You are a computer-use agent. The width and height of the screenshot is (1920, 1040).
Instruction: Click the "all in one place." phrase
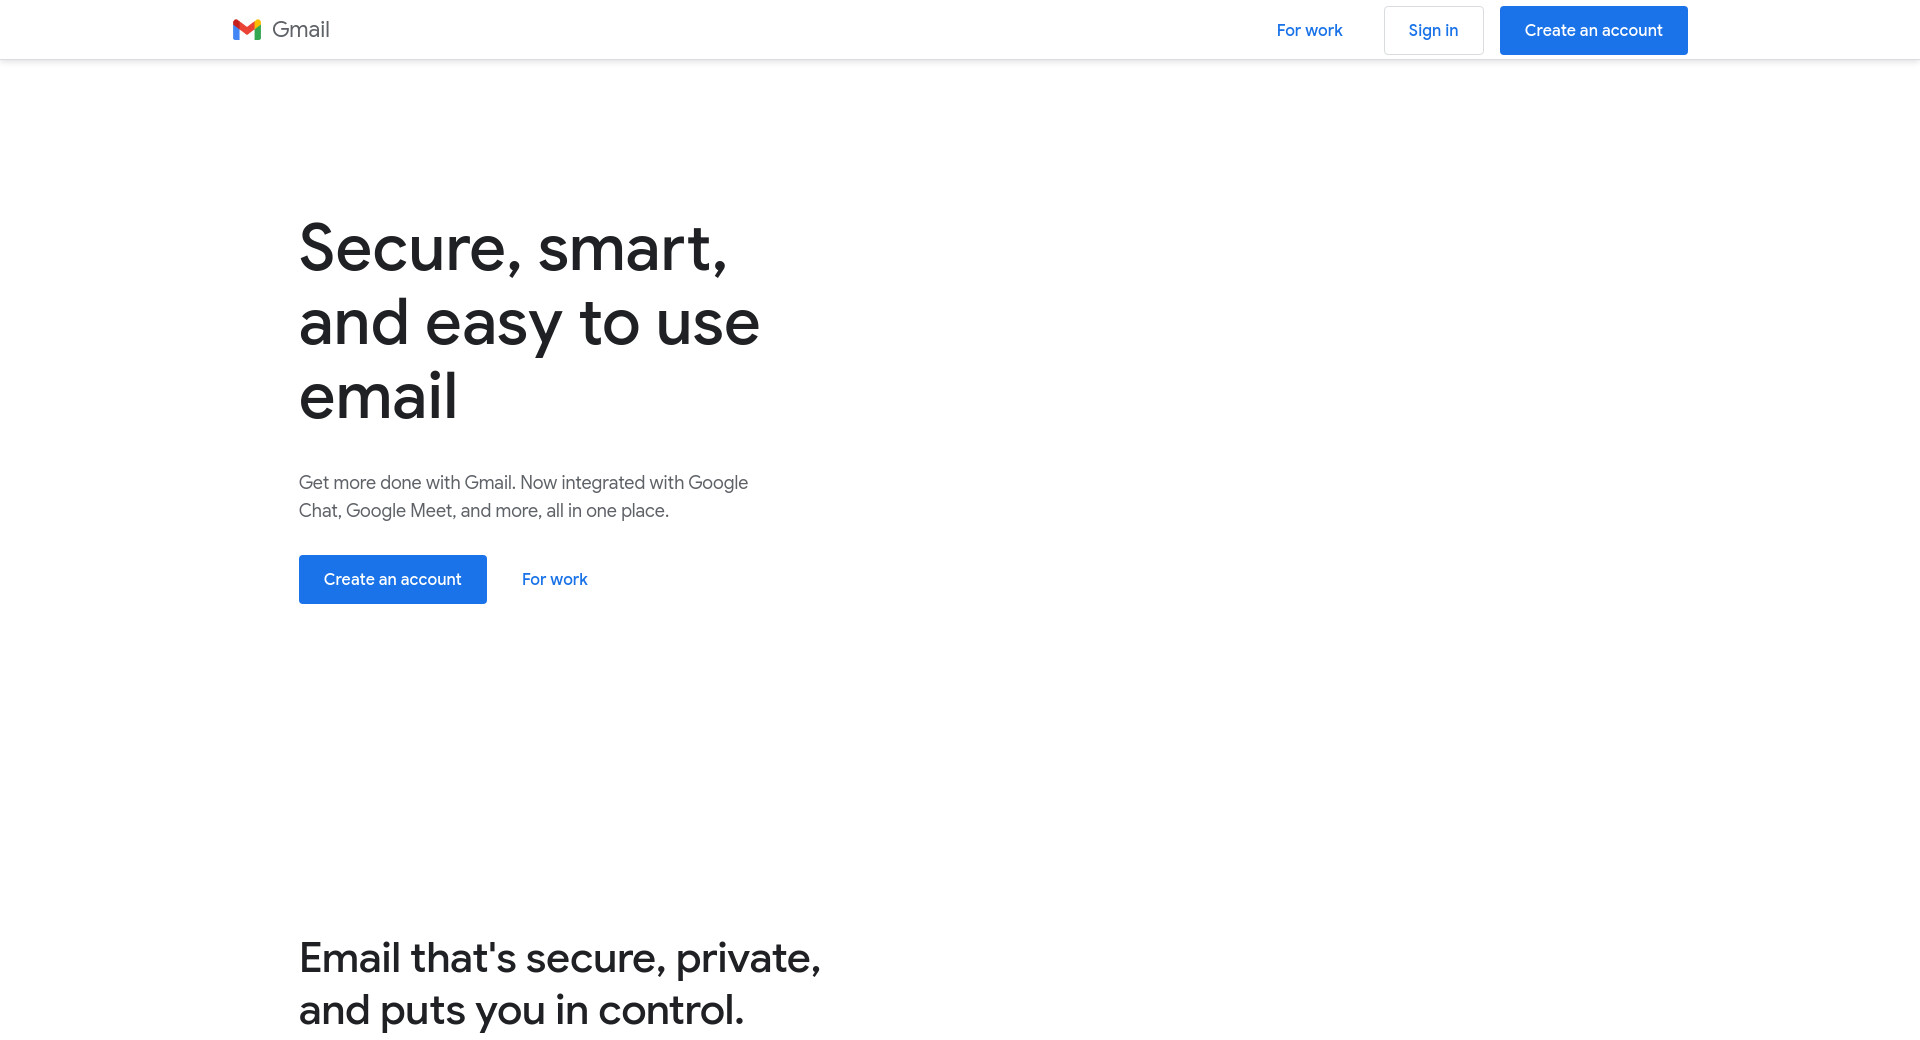click(x=607, y=510)
